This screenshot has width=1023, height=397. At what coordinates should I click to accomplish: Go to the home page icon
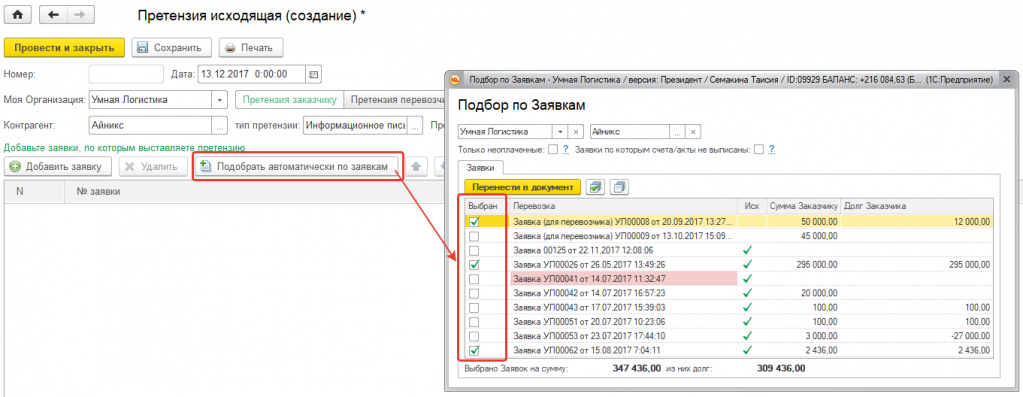pyautogui.click(x=18, y=14)
